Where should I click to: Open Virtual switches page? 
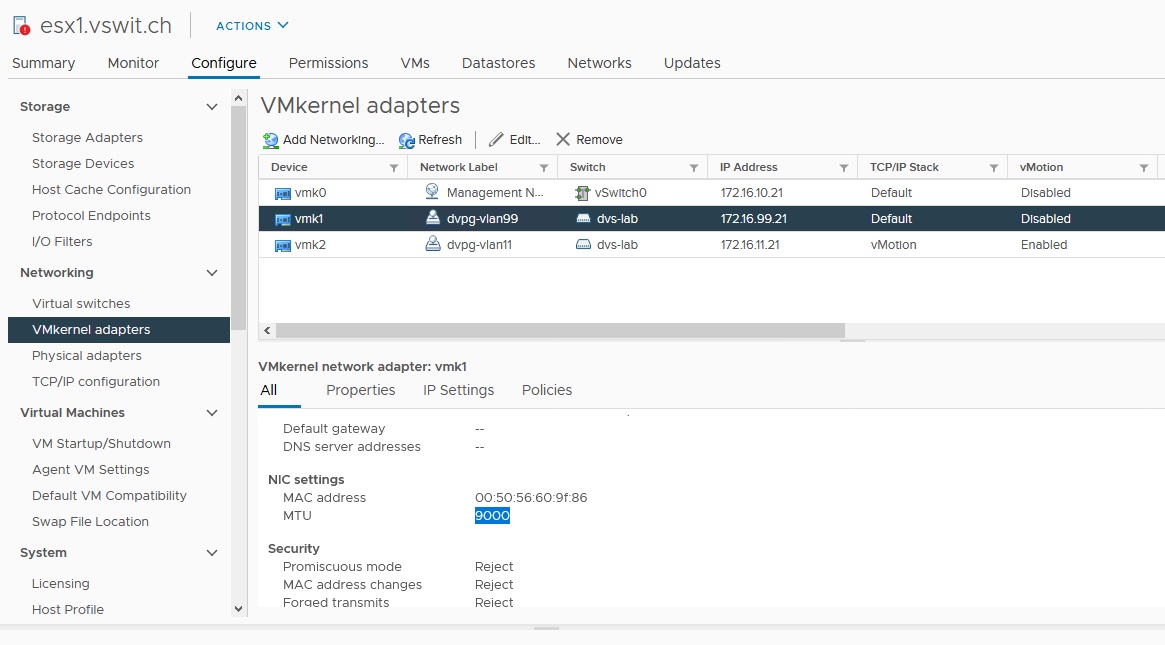pyautogui.click(x=81, y=304)
